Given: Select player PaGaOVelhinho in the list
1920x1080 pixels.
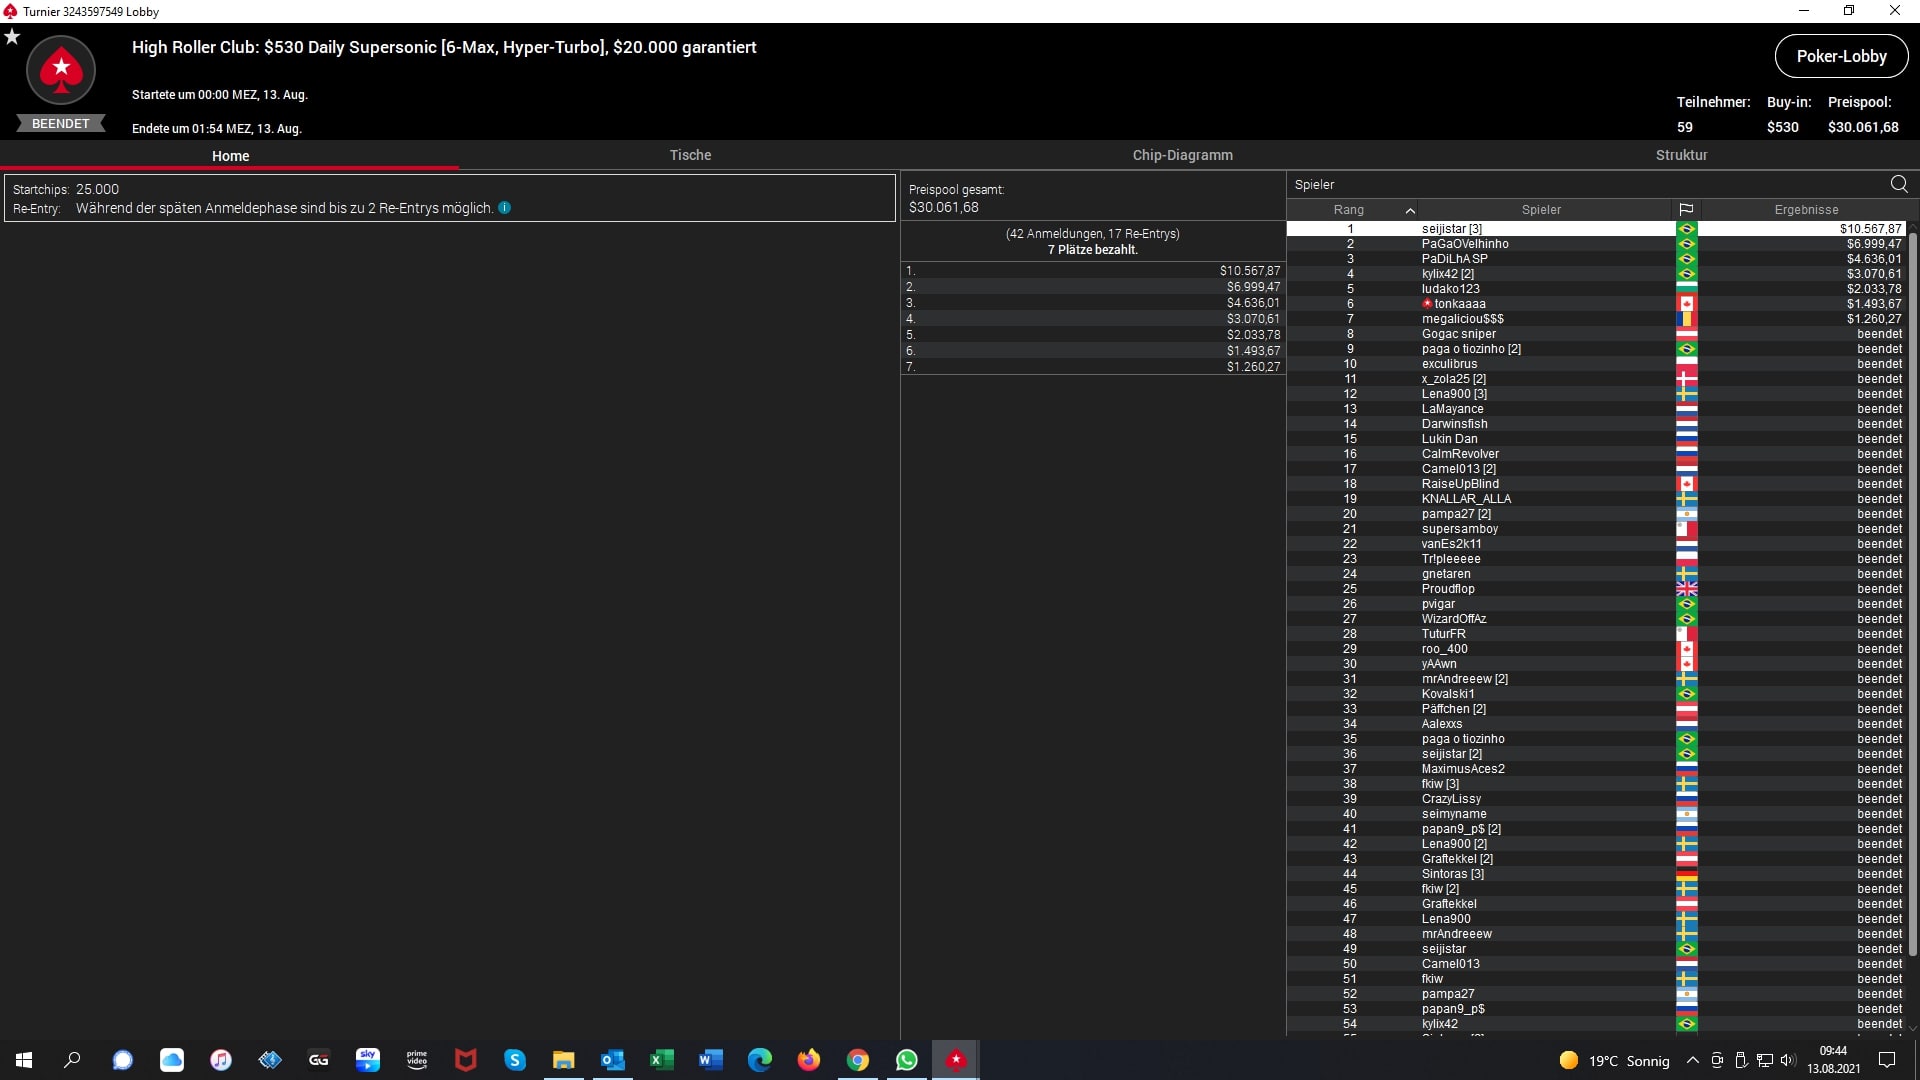Looking at the screenshot, I should (x=1465, y=244).
